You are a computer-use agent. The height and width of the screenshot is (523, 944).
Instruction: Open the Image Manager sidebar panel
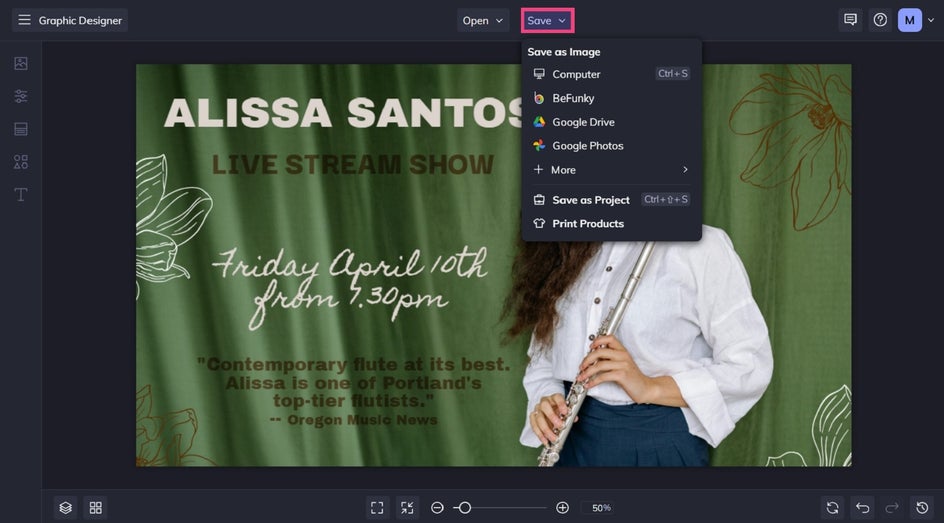point(21,63)
